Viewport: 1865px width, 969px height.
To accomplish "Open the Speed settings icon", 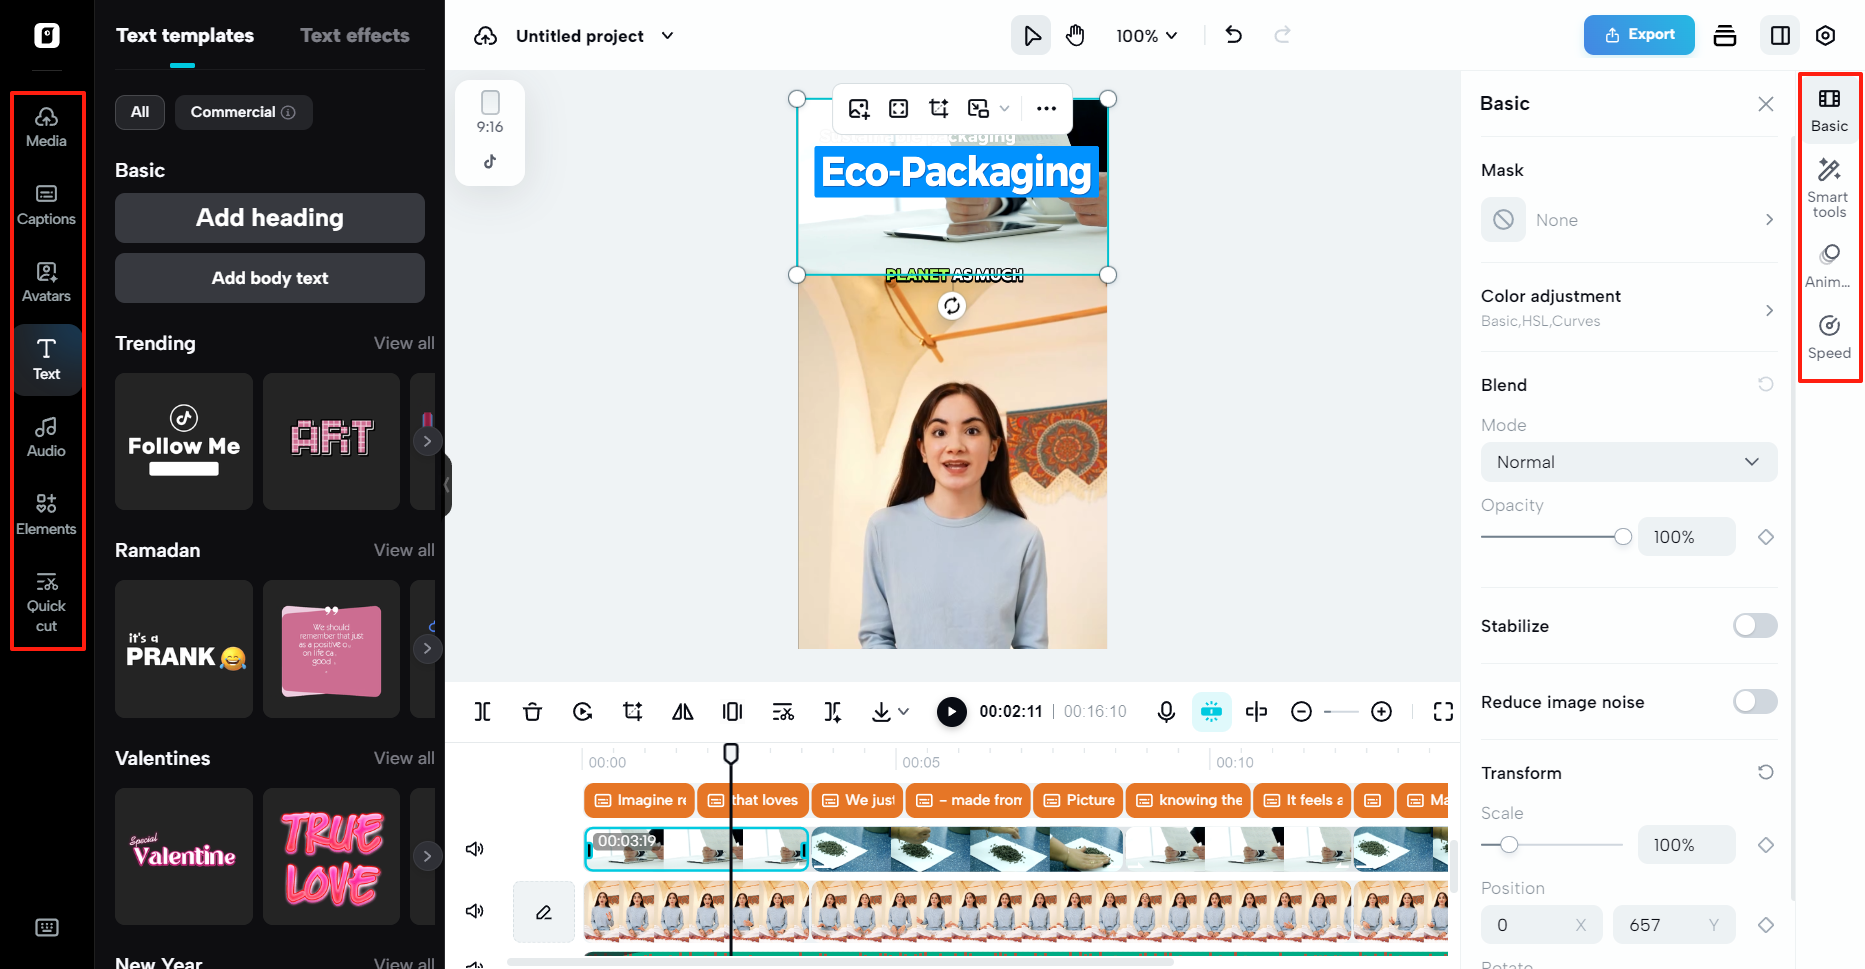I will [1828, 337].
